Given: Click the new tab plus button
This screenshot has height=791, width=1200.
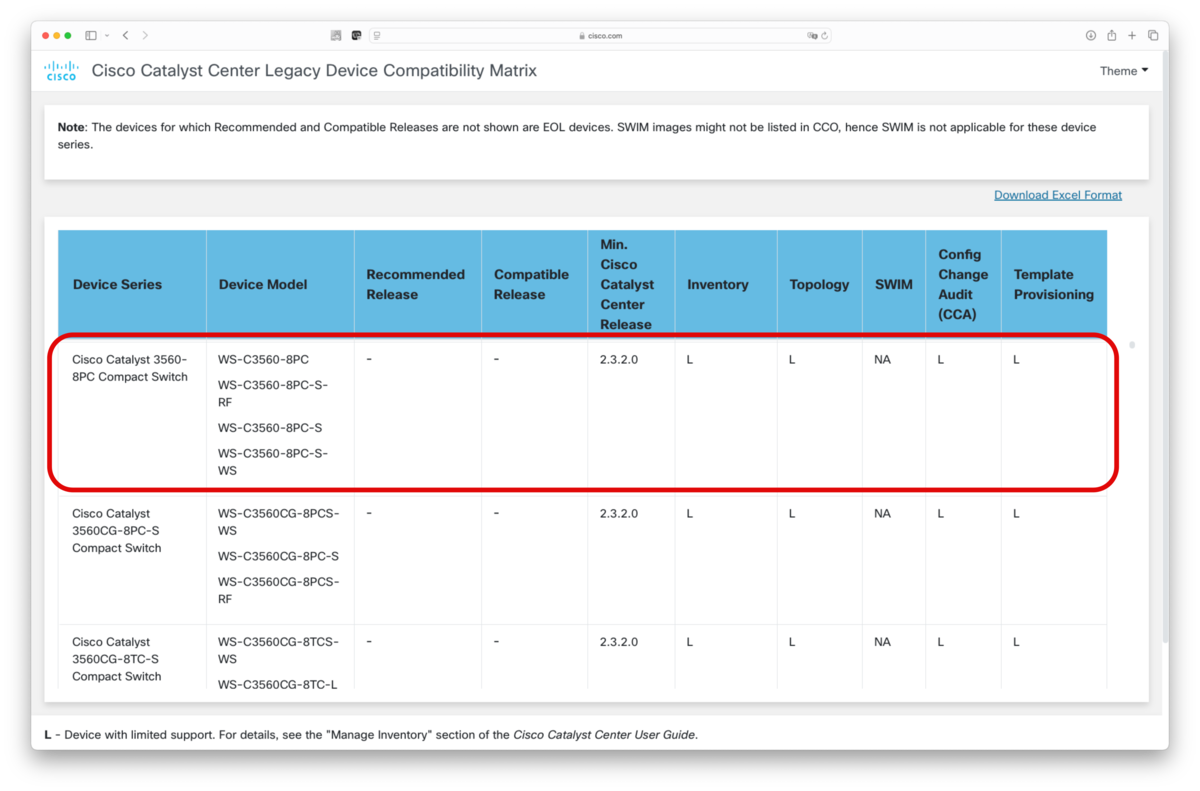Looking at the screenshot, I should (1131, 35).
